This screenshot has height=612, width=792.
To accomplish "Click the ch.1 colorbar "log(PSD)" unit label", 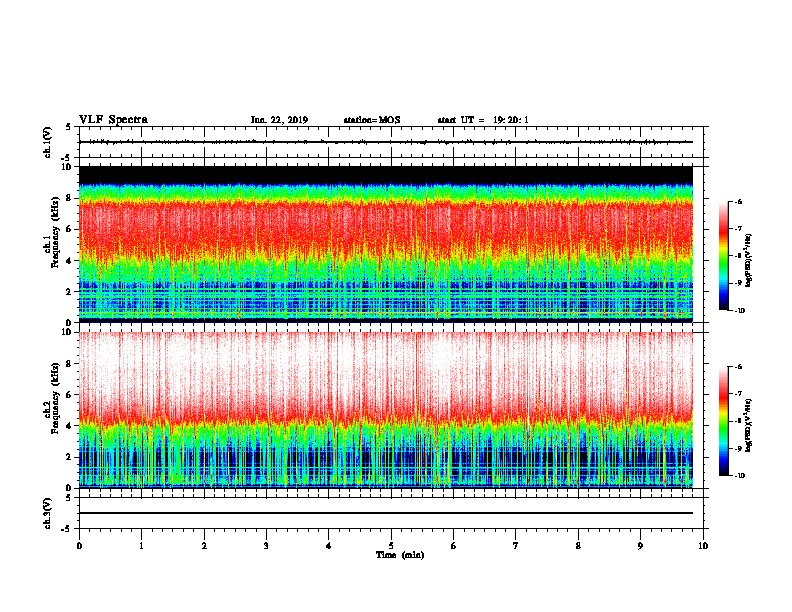I will [x=749, y=261].
